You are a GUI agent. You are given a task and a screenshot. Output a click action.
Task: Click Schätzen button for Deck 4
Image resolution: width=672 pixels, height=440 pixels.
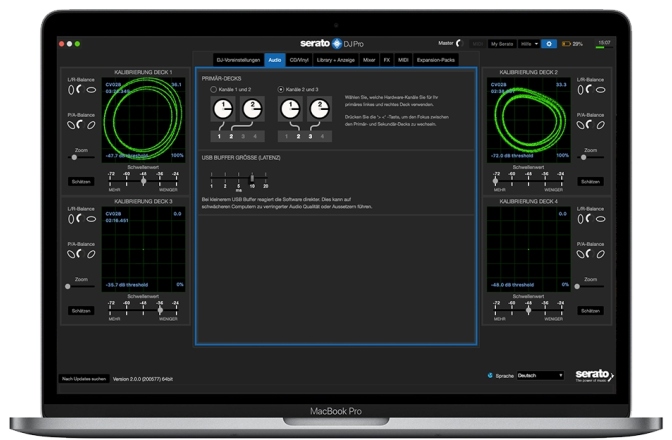[590, 311]
